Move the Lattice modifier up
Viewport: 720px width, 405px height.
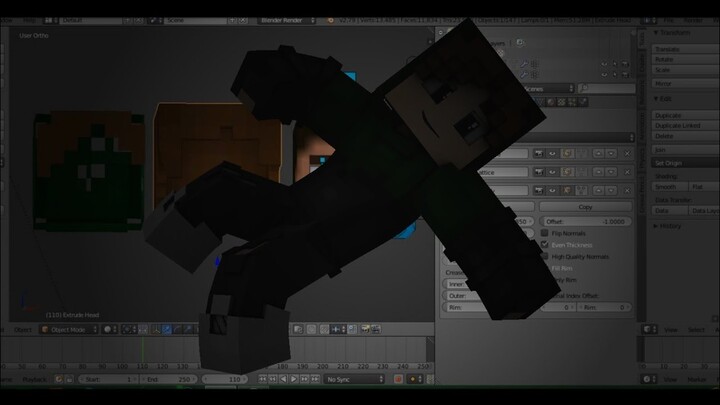pos(598,172)
